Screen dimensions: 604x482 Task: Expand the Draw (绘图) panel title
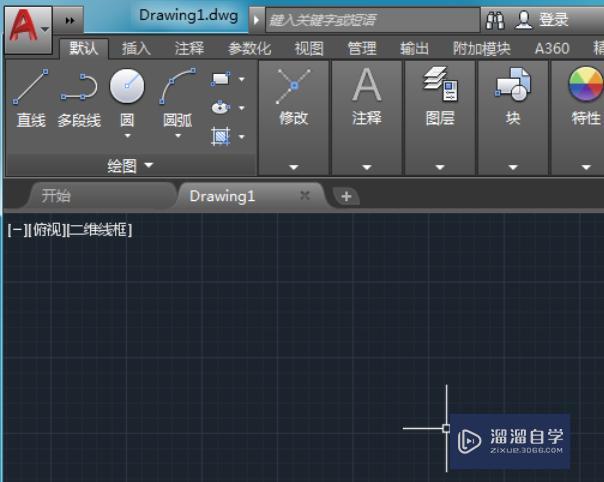point(130,166)
